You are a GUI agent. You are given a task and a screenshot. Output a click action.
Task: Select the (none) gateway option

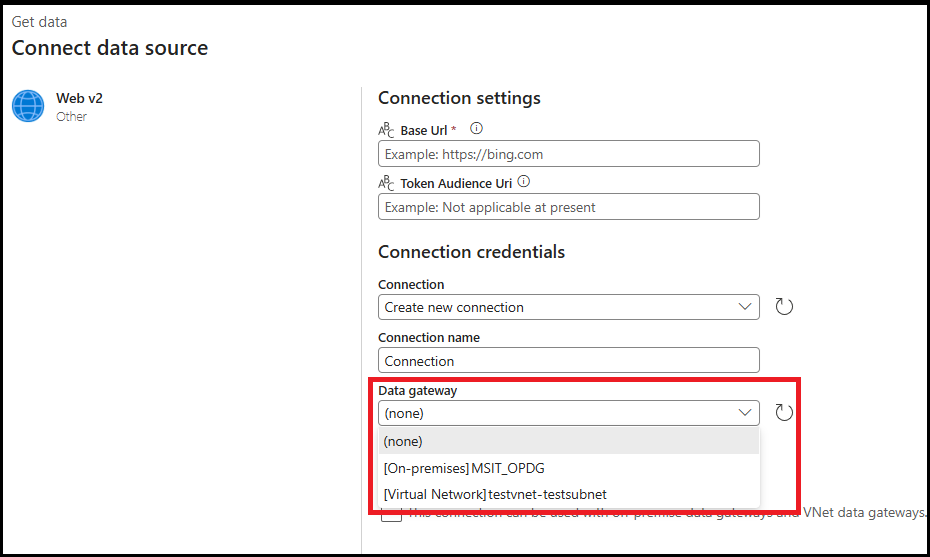pos(569,441)
